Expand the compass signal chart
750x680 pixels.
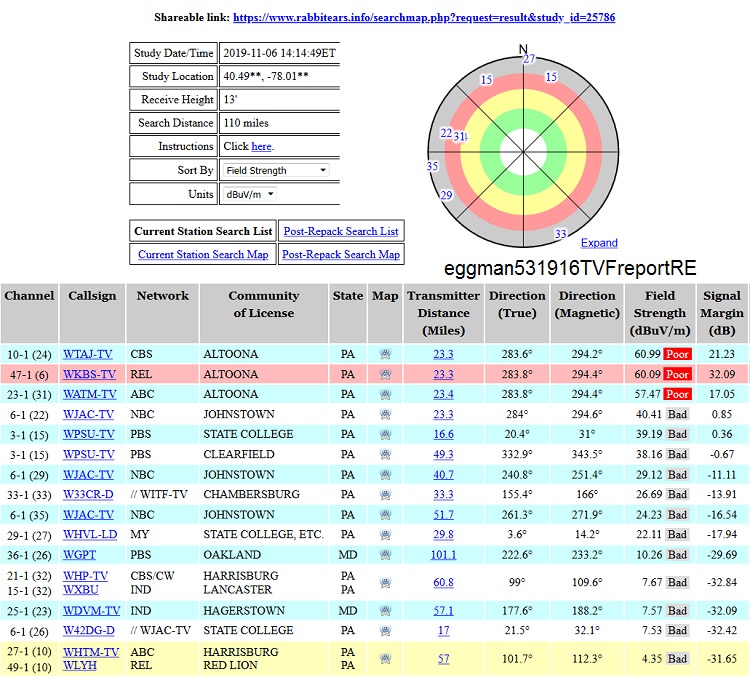[x=599, y=243]
